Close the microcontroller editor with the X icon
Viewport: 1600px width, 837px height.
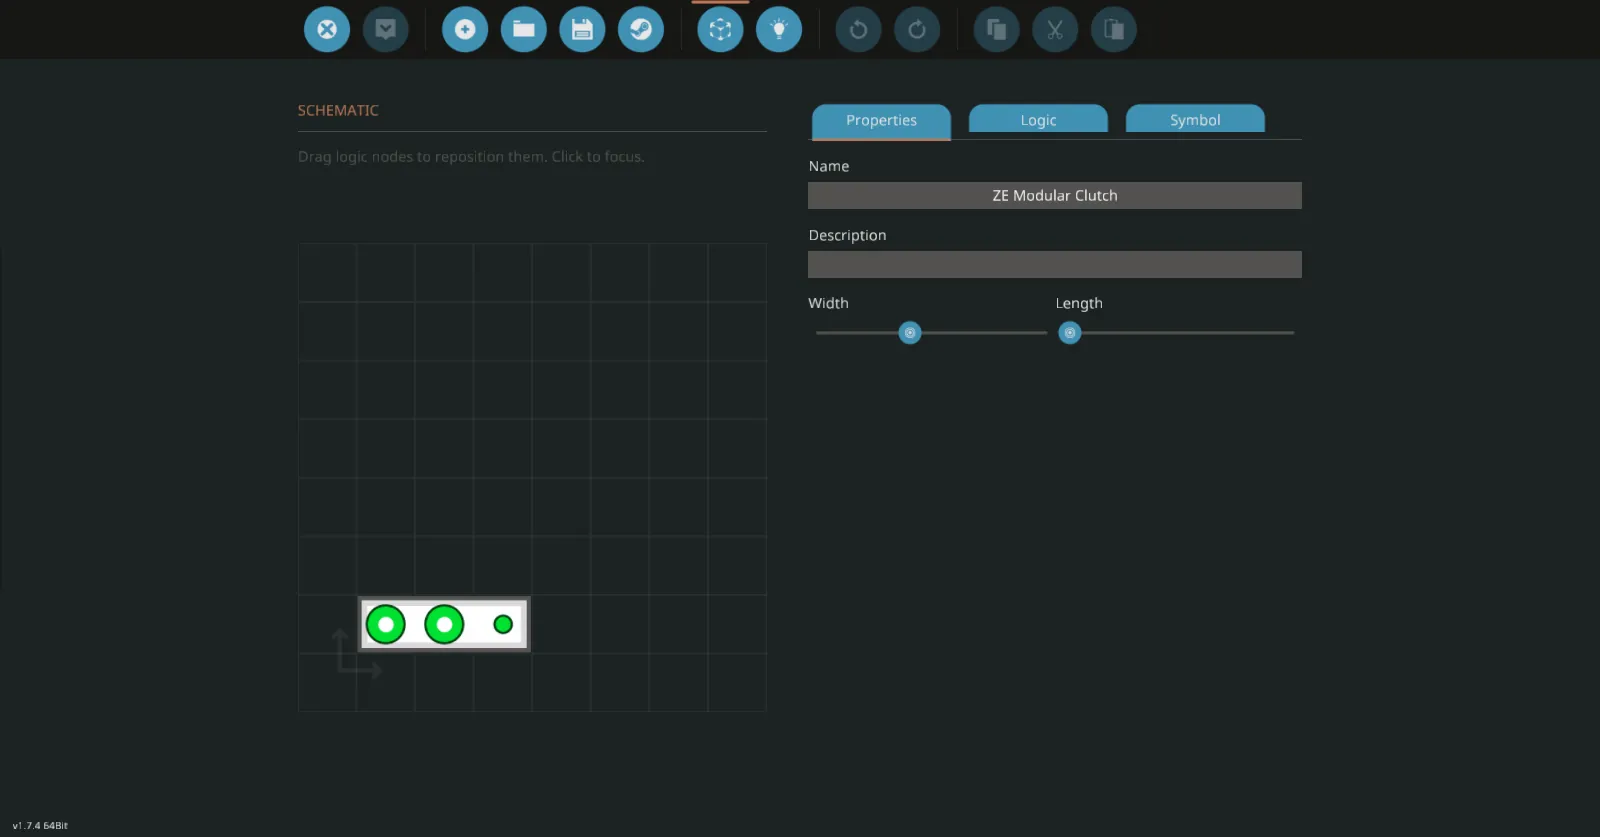click(327, 29)
